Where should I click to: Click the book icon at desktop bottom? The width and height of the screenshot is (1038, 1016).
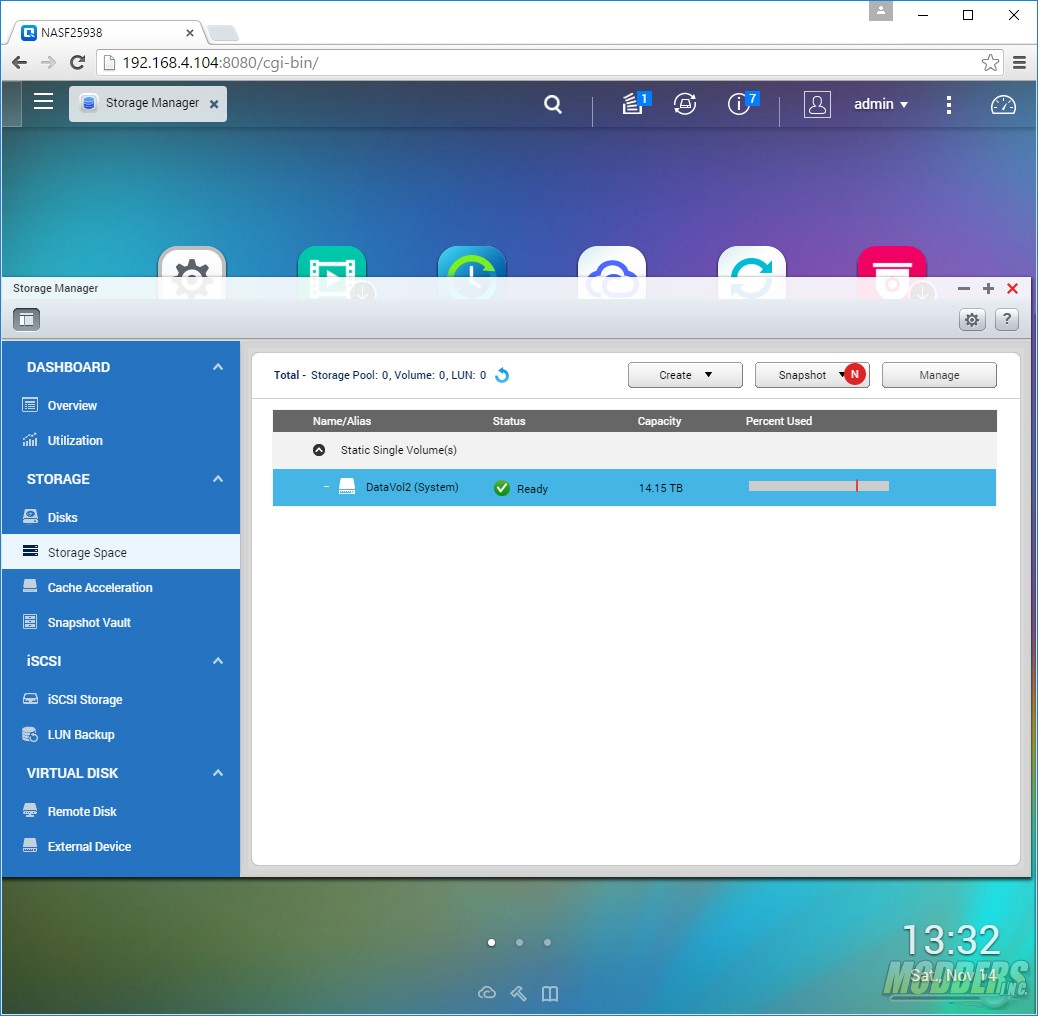pyautogui.click(x=550, y=993)
